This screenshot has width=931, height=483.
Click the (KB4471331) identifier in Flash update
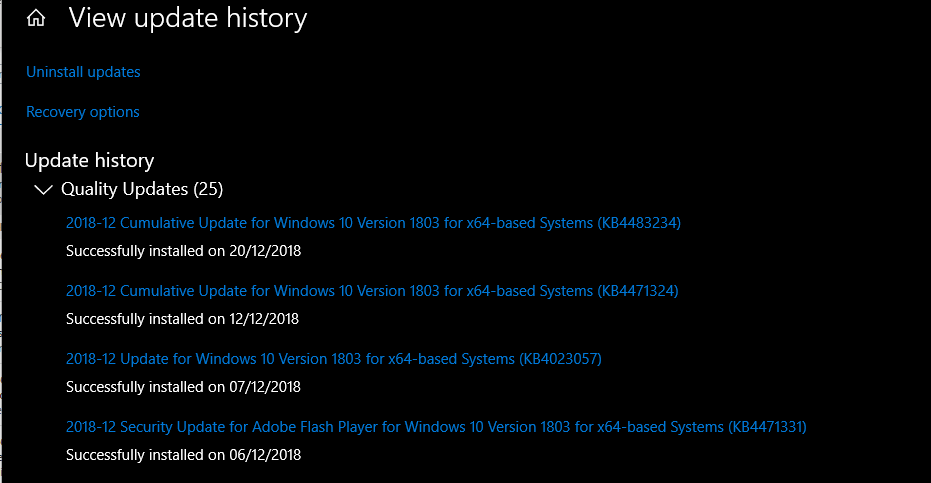767,427
